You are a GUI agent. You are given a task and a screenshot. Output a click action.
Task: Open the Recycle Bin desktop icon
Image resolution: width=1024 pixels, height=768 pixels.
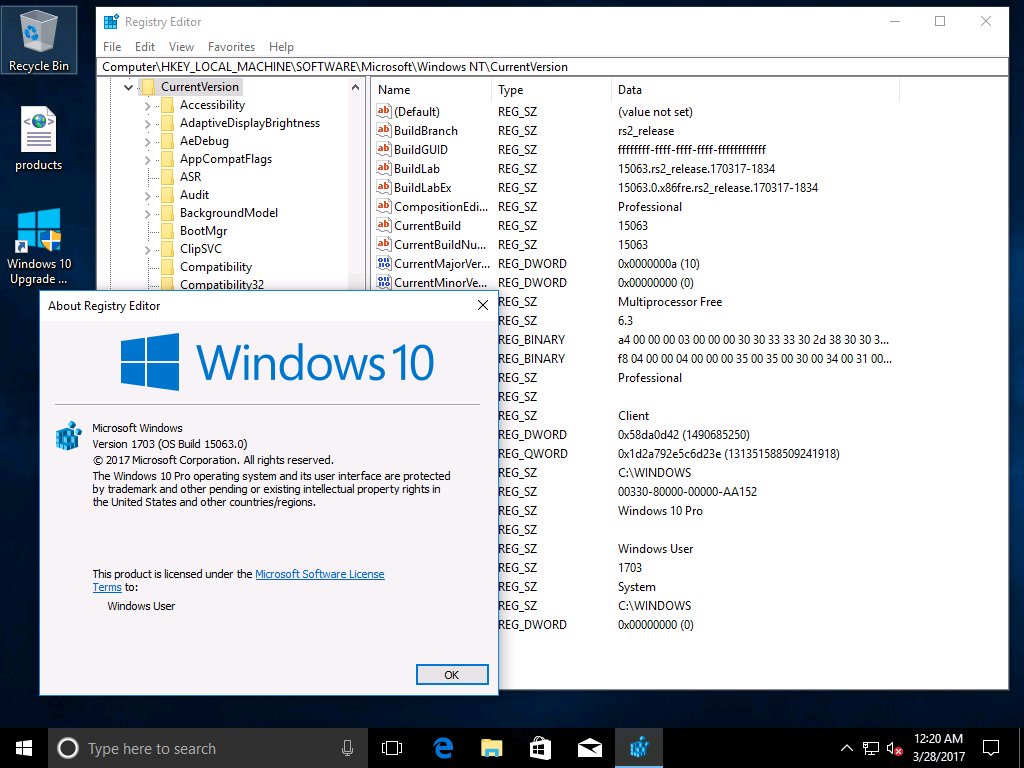tap(39, 40)
